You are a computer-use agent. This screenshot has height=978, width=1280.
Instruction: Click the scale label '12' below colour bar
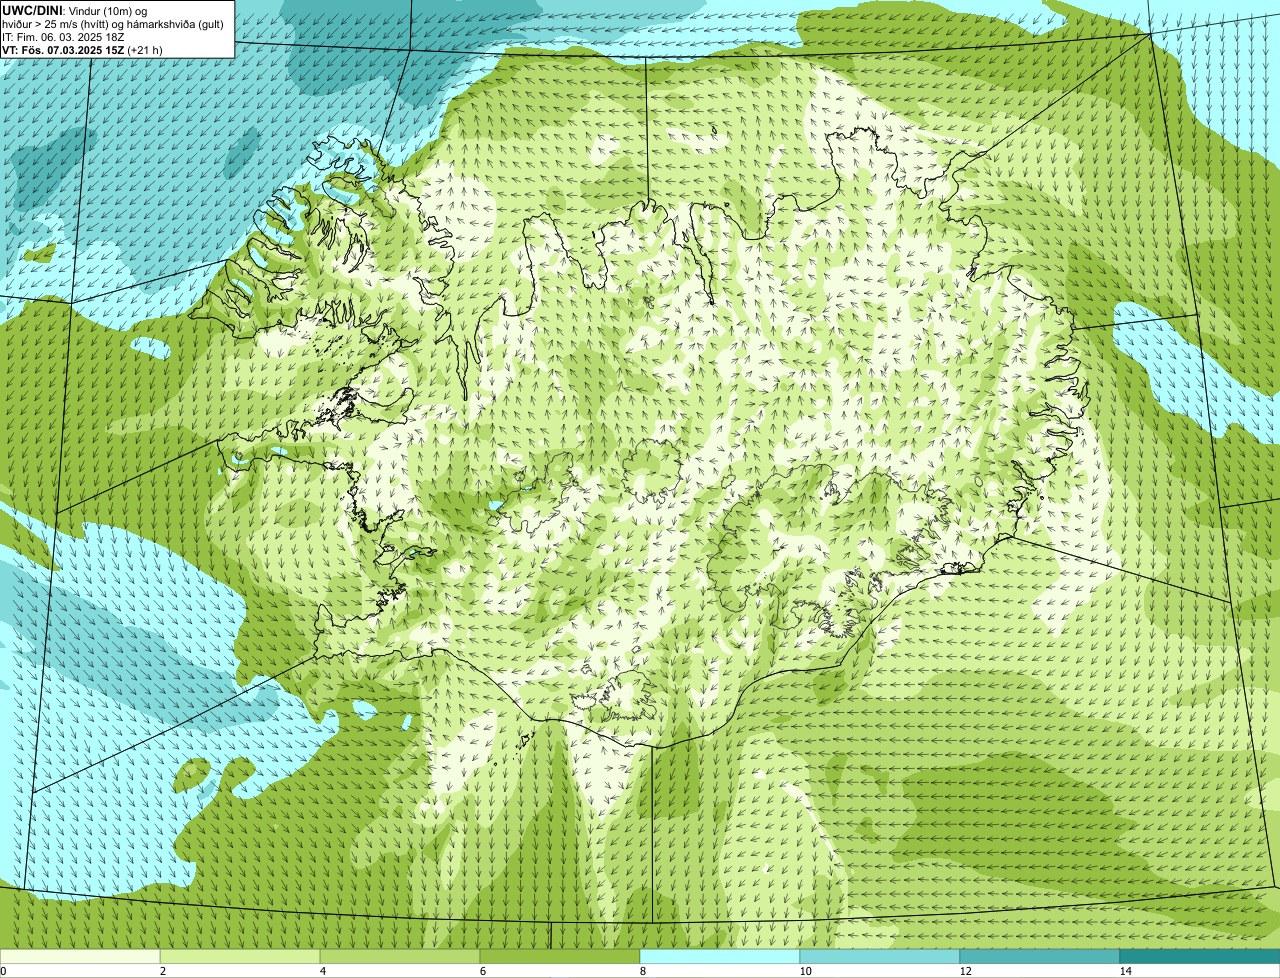(x=965, y=971)
